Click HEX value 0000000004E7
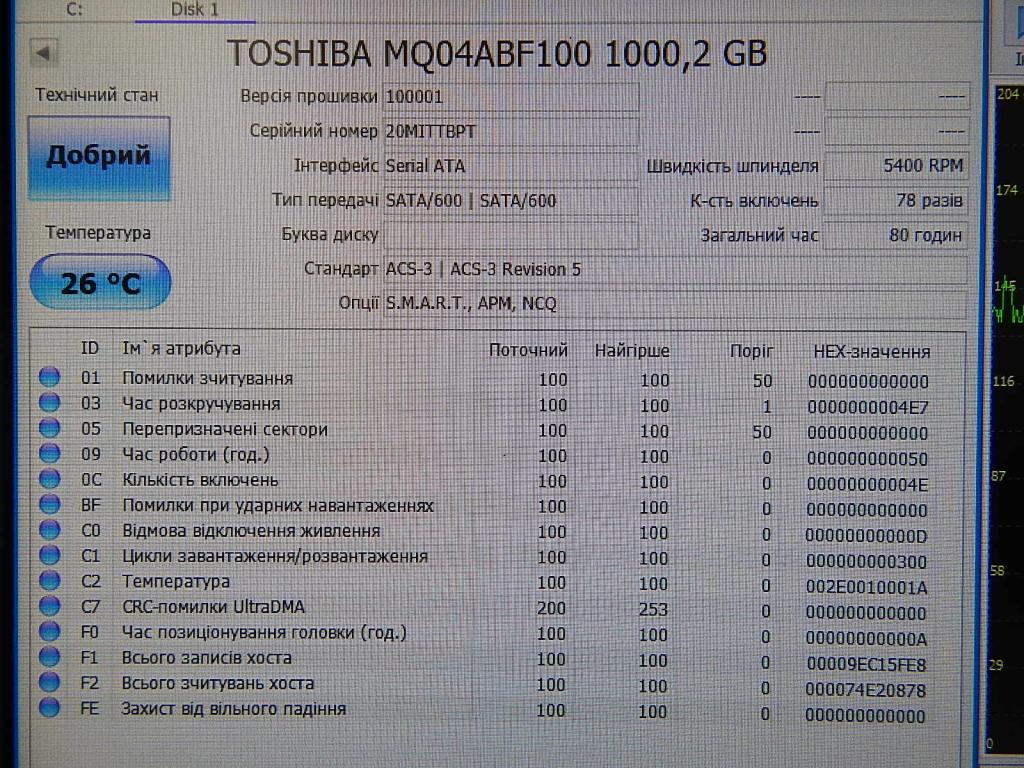This screenshot has width=1024, height=768. pyautogui.click(x=868, y=408)
